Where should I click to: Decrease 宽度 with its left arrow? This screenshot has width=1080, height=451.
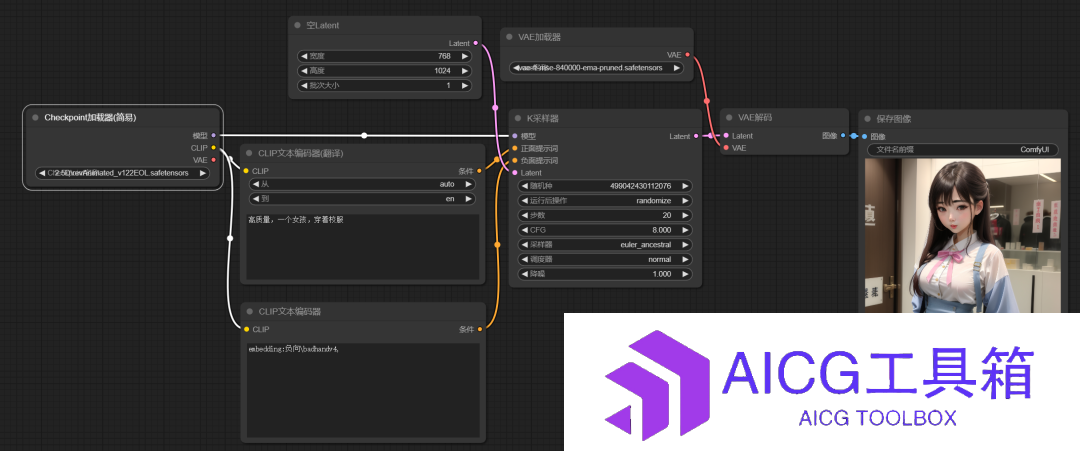pos(303,56)
